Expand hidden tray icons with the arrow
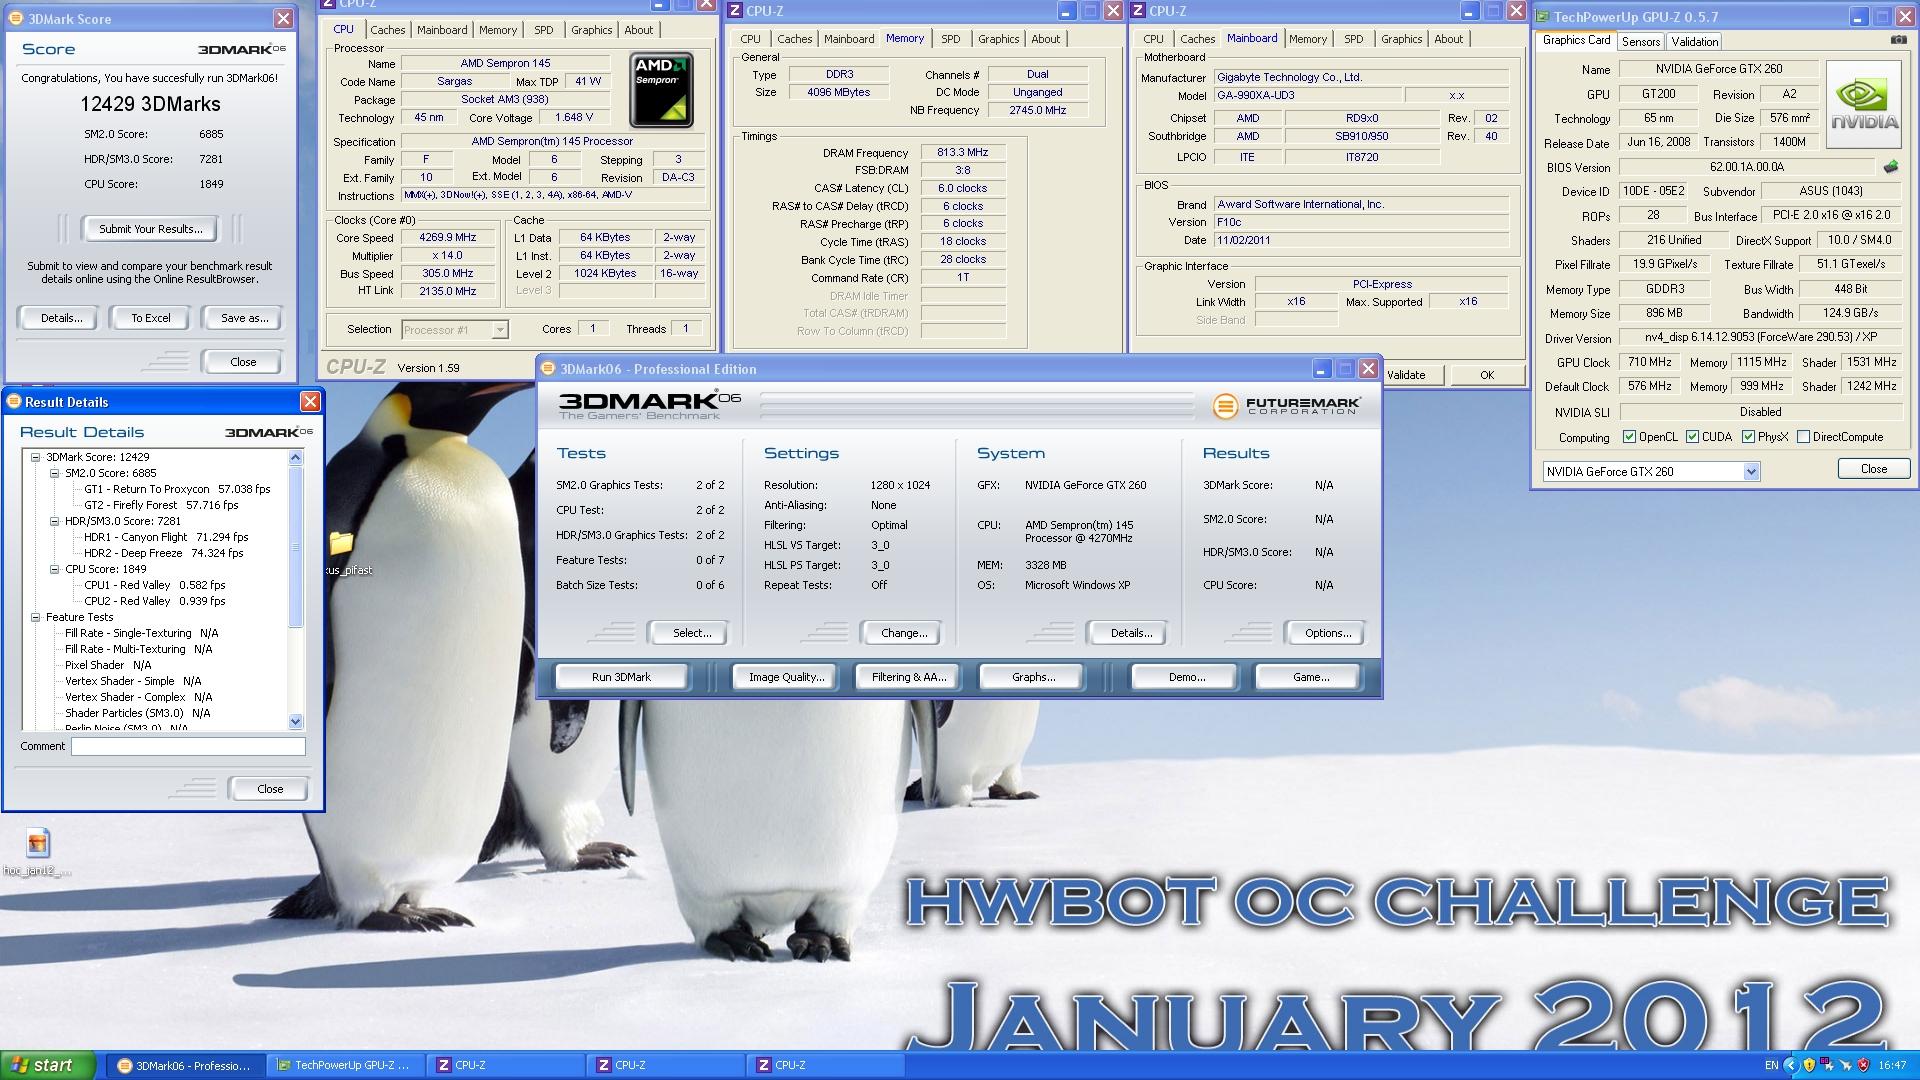This screenshot has width=1920, height=1080. 1791,1065
